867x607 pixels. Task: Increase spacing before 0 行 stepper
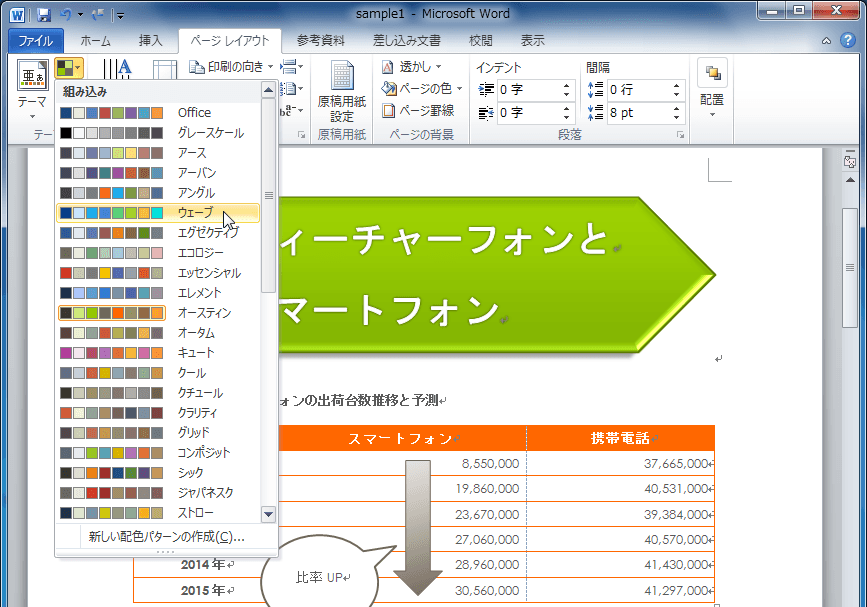point(677,86)
